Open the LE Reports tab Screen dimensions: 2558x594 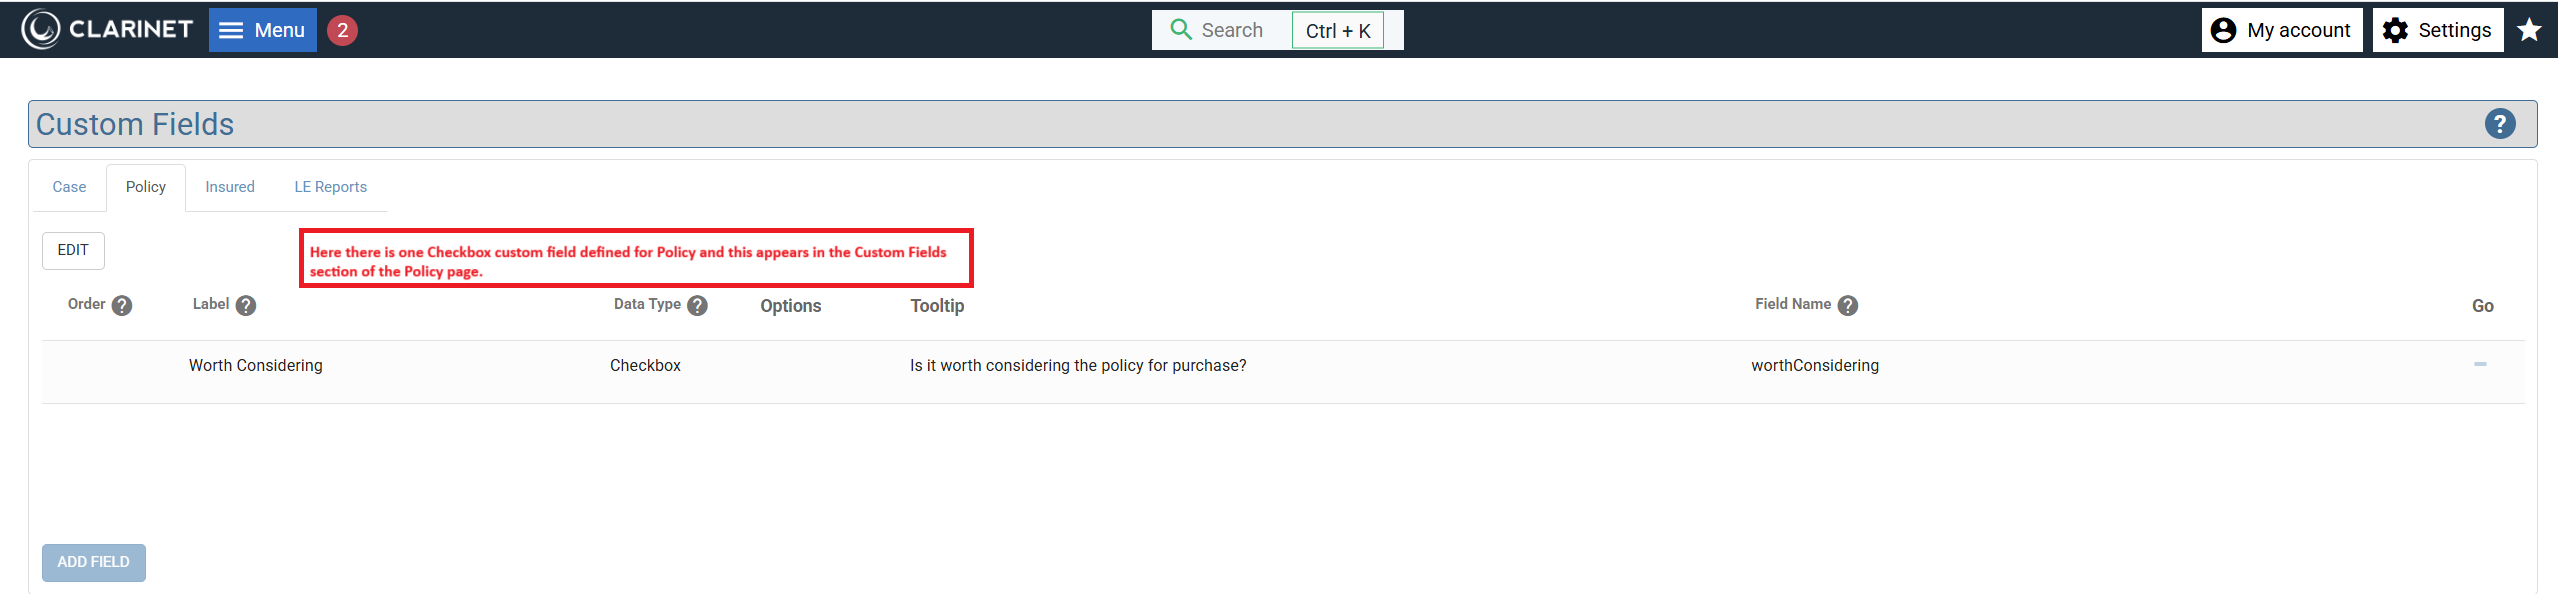(330, 187)
